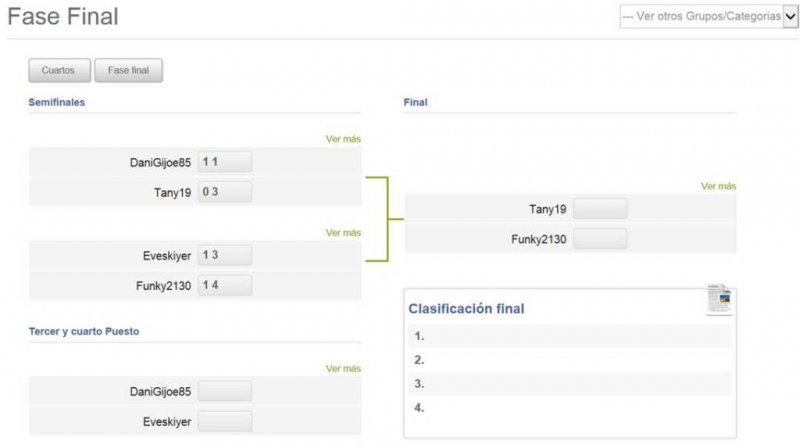Screen dimensions: 800x448
Task: Open the Ver otros Grupos/Categorias dropdown
Action: 708,16
